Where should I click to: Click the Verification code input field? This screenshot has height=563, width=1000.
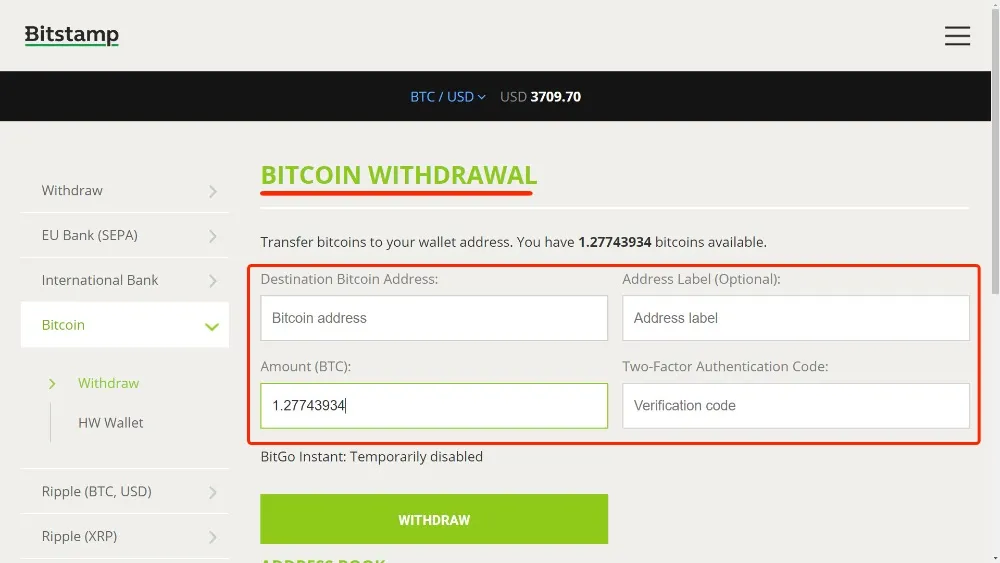point(796,406)
